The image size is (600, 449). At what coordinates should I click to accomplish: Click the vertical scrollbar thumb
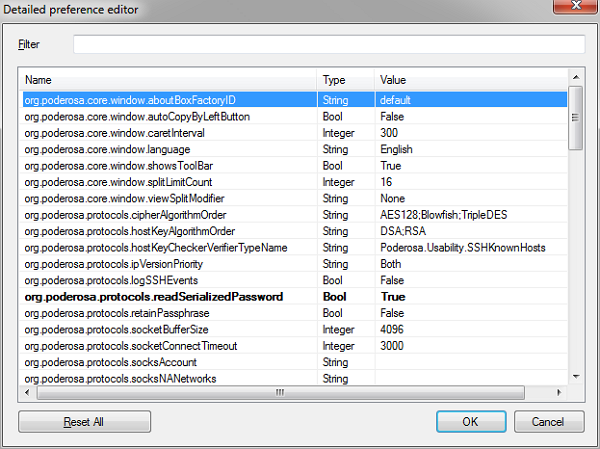tap(576, 118)
